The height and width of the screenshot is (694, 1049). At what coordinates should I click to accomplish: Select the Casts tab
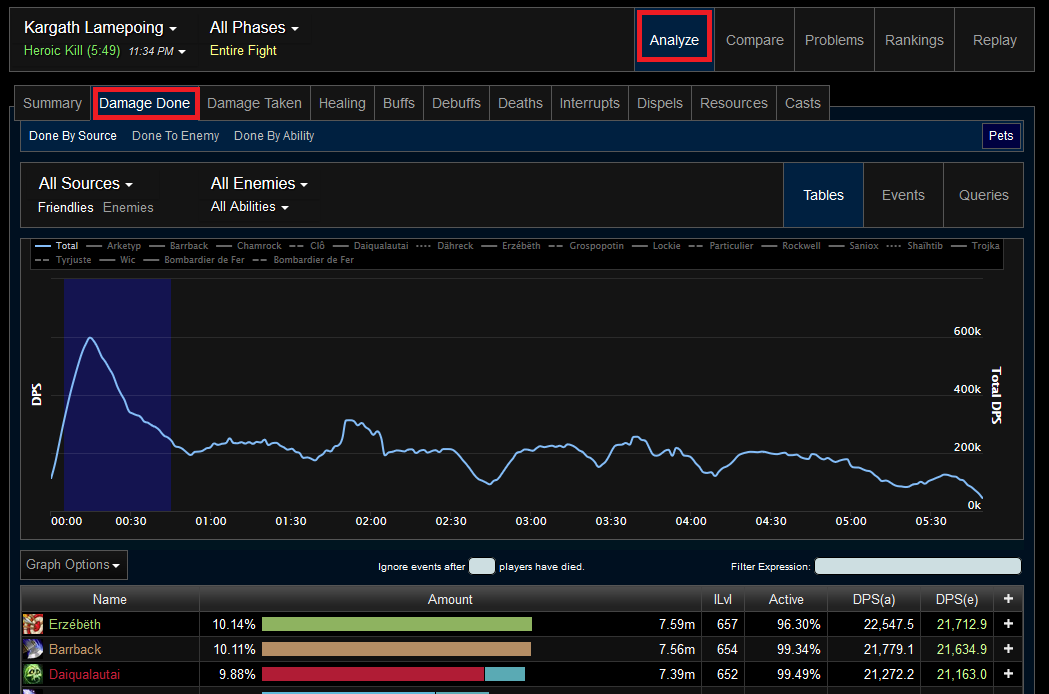coord(803,103)
